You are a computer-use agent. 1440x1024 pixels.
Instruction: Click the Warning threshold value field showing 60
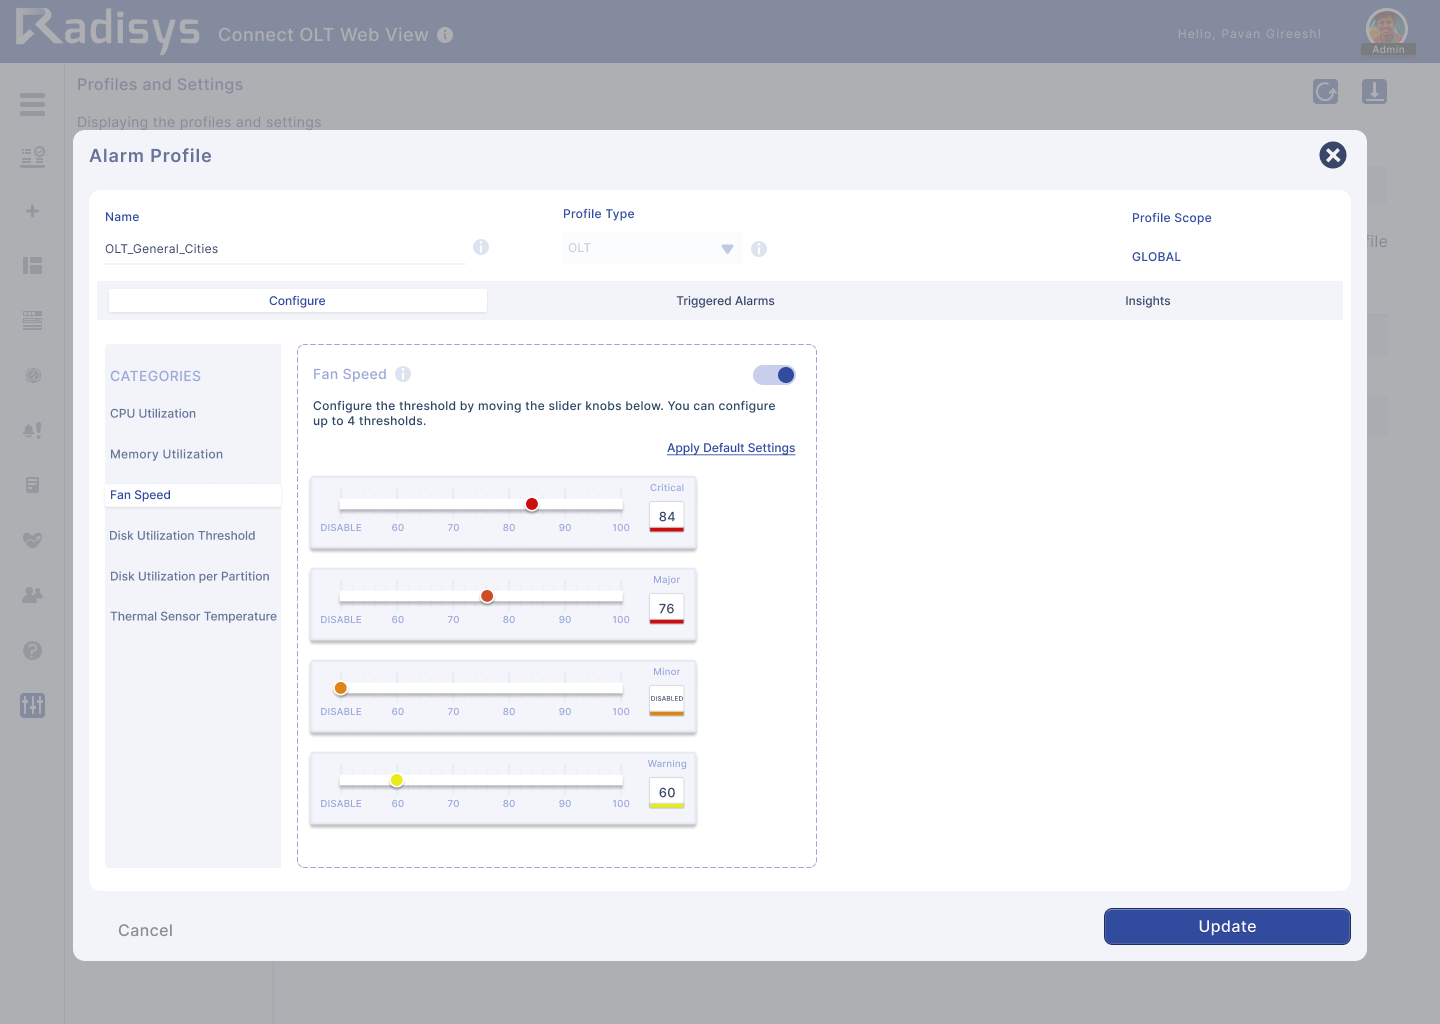[x=666, y=792]
